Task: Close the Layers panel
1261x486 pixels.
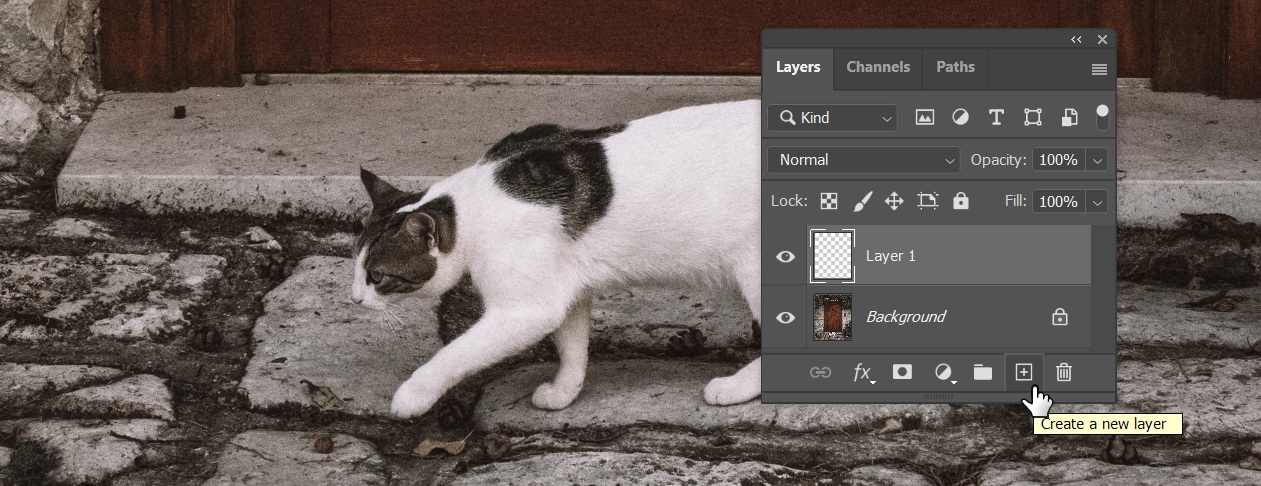Action: [x=1102, y=40]
